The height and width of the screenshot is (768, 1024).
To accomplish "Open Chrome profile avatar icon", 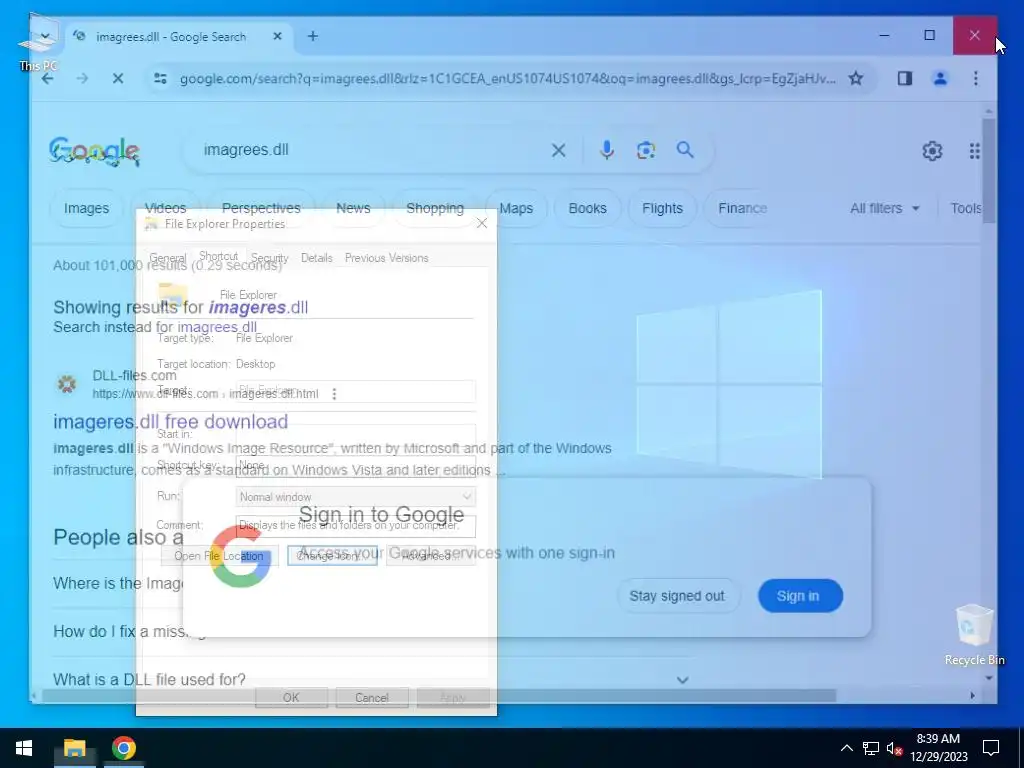I will click(x=940, y=79).
